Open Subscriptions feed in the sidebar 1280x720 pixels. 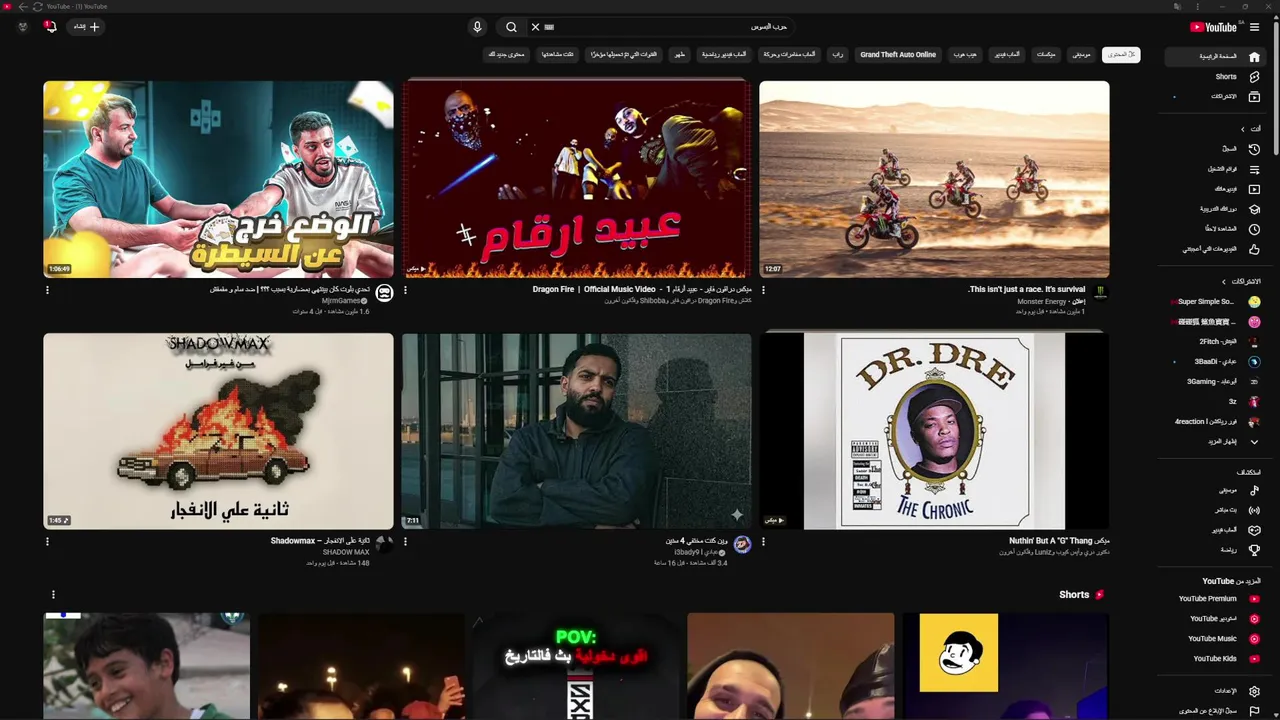pos(1215,96)
